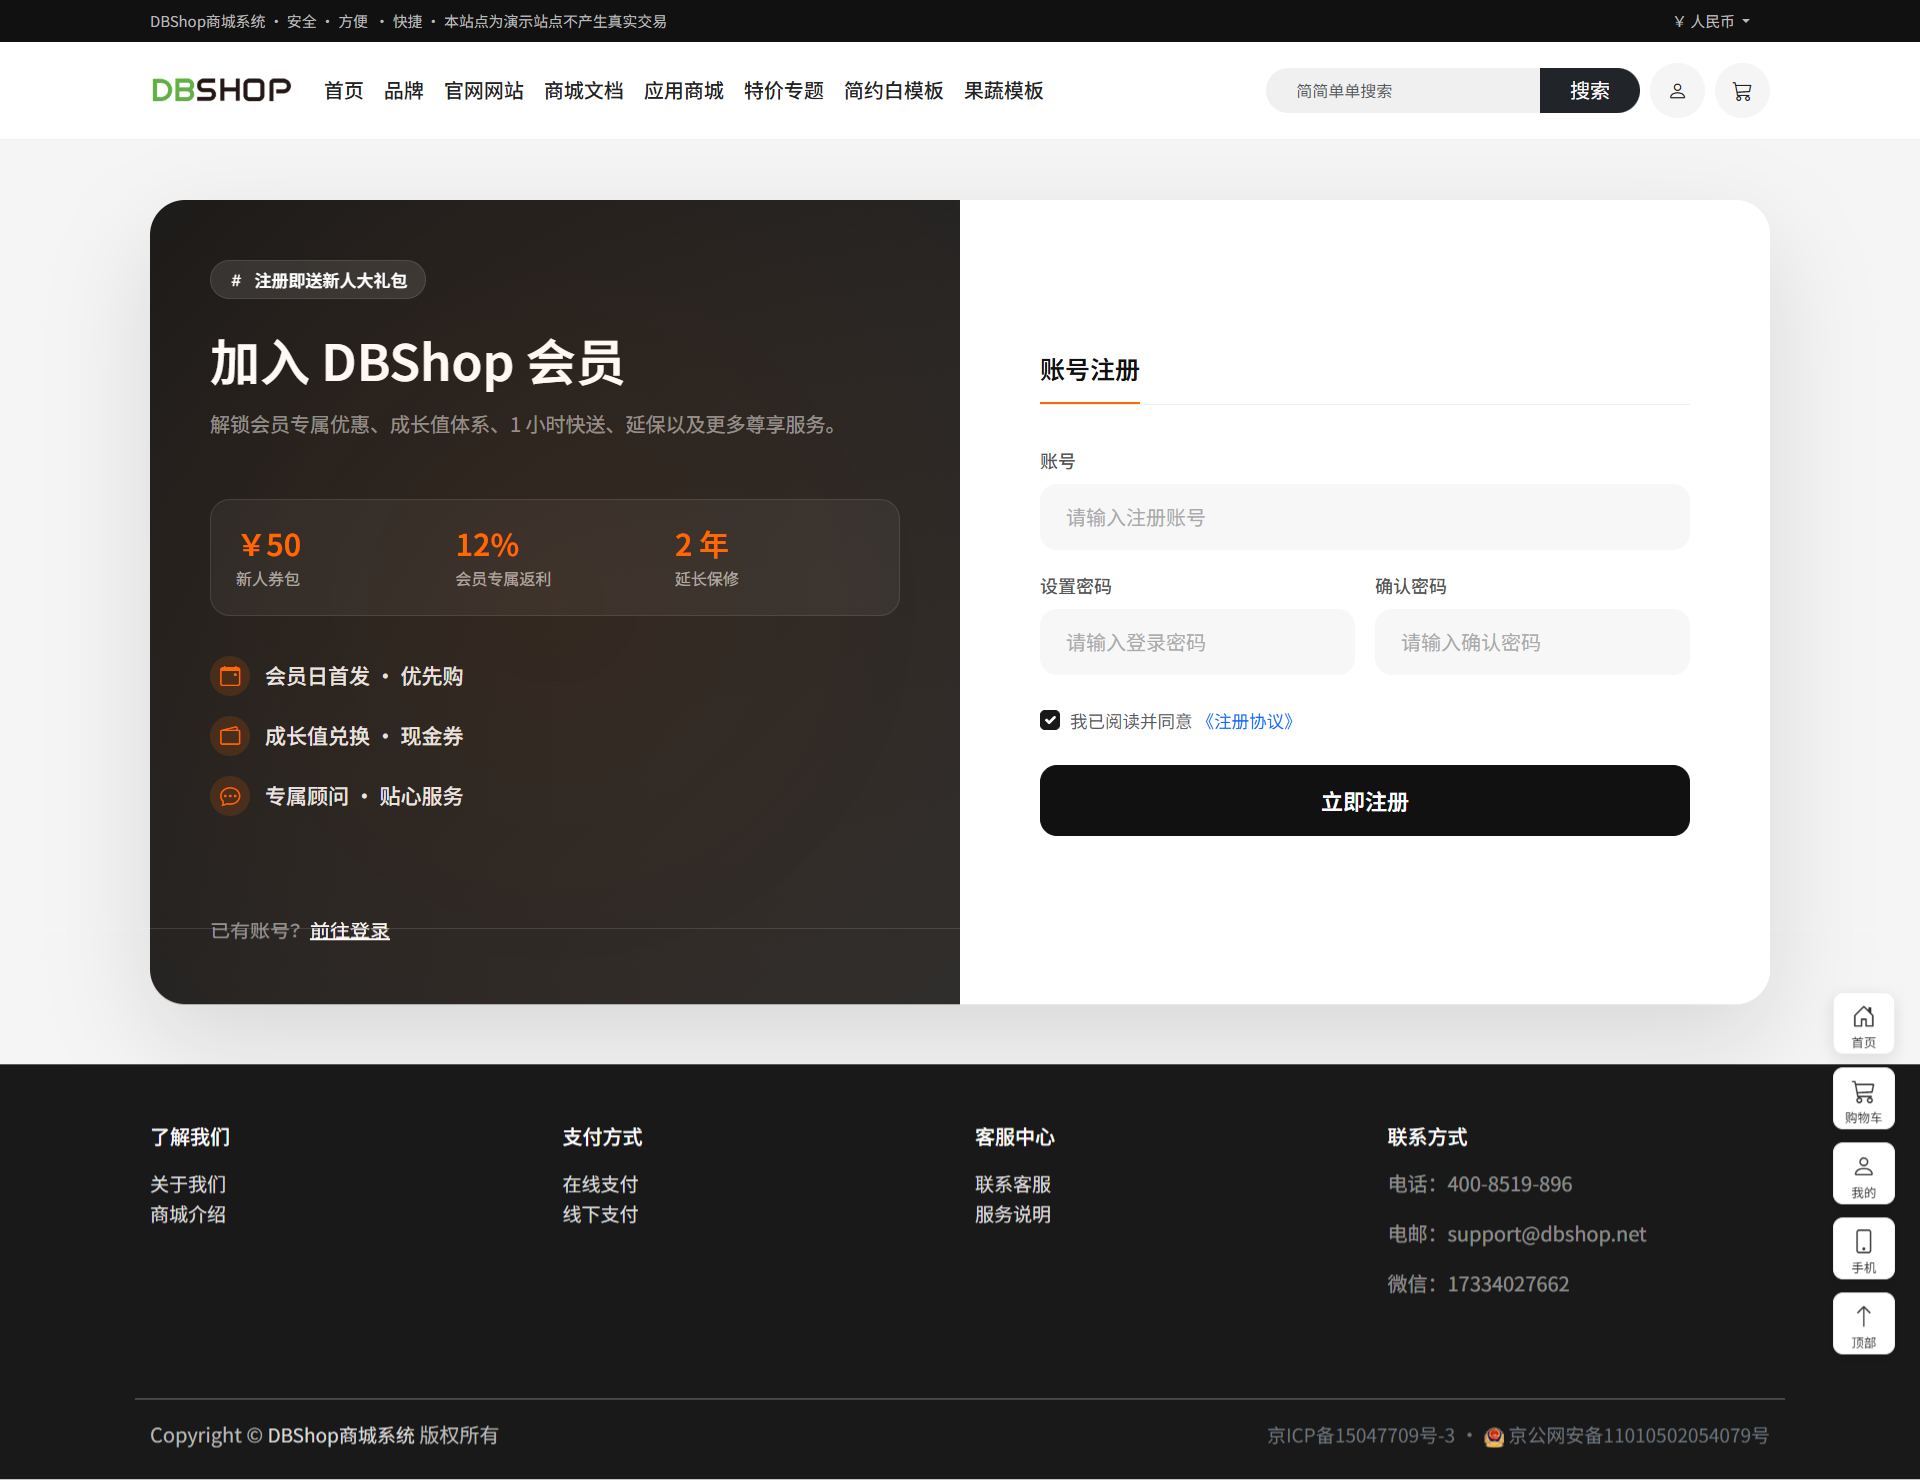This screenshot has height=1481, width=1920.
Task: Expand the 人民币 currency dropdown
Action: coord(1712,21)
